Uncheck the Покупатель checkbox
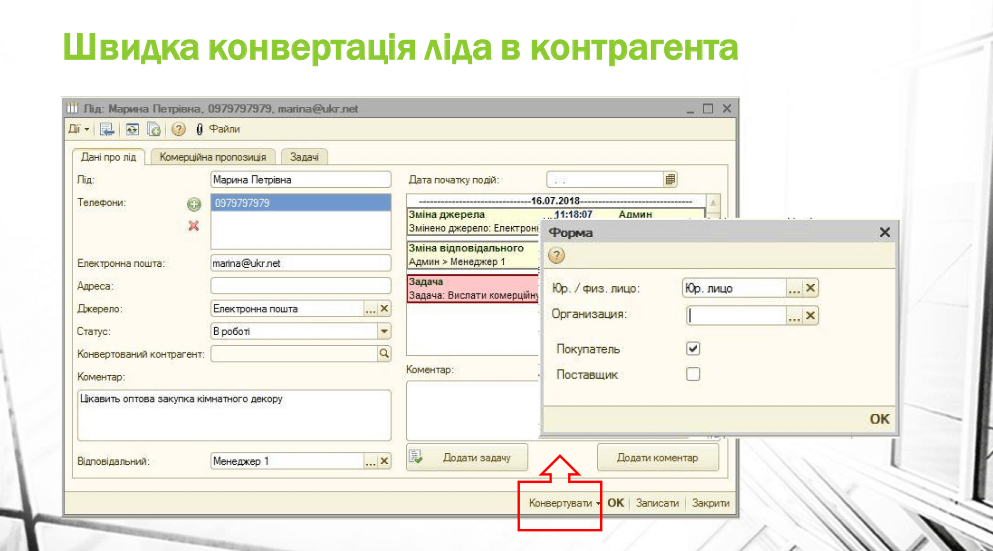Image resolution: width=993 pixels, height=551 pixels. 693,349
